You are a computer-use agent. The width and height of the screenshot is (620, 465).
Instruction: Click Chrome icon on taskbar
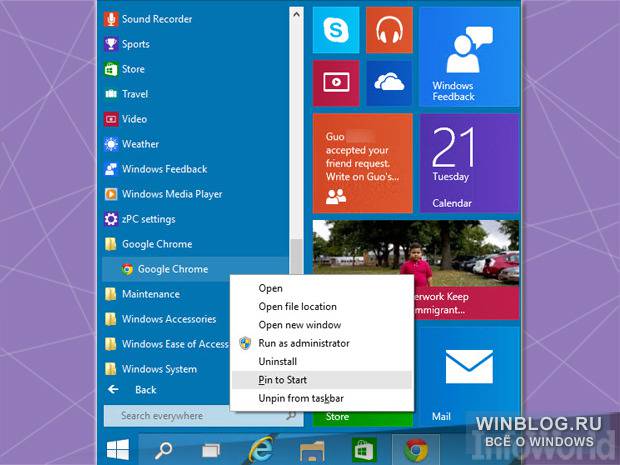point(416,450)
